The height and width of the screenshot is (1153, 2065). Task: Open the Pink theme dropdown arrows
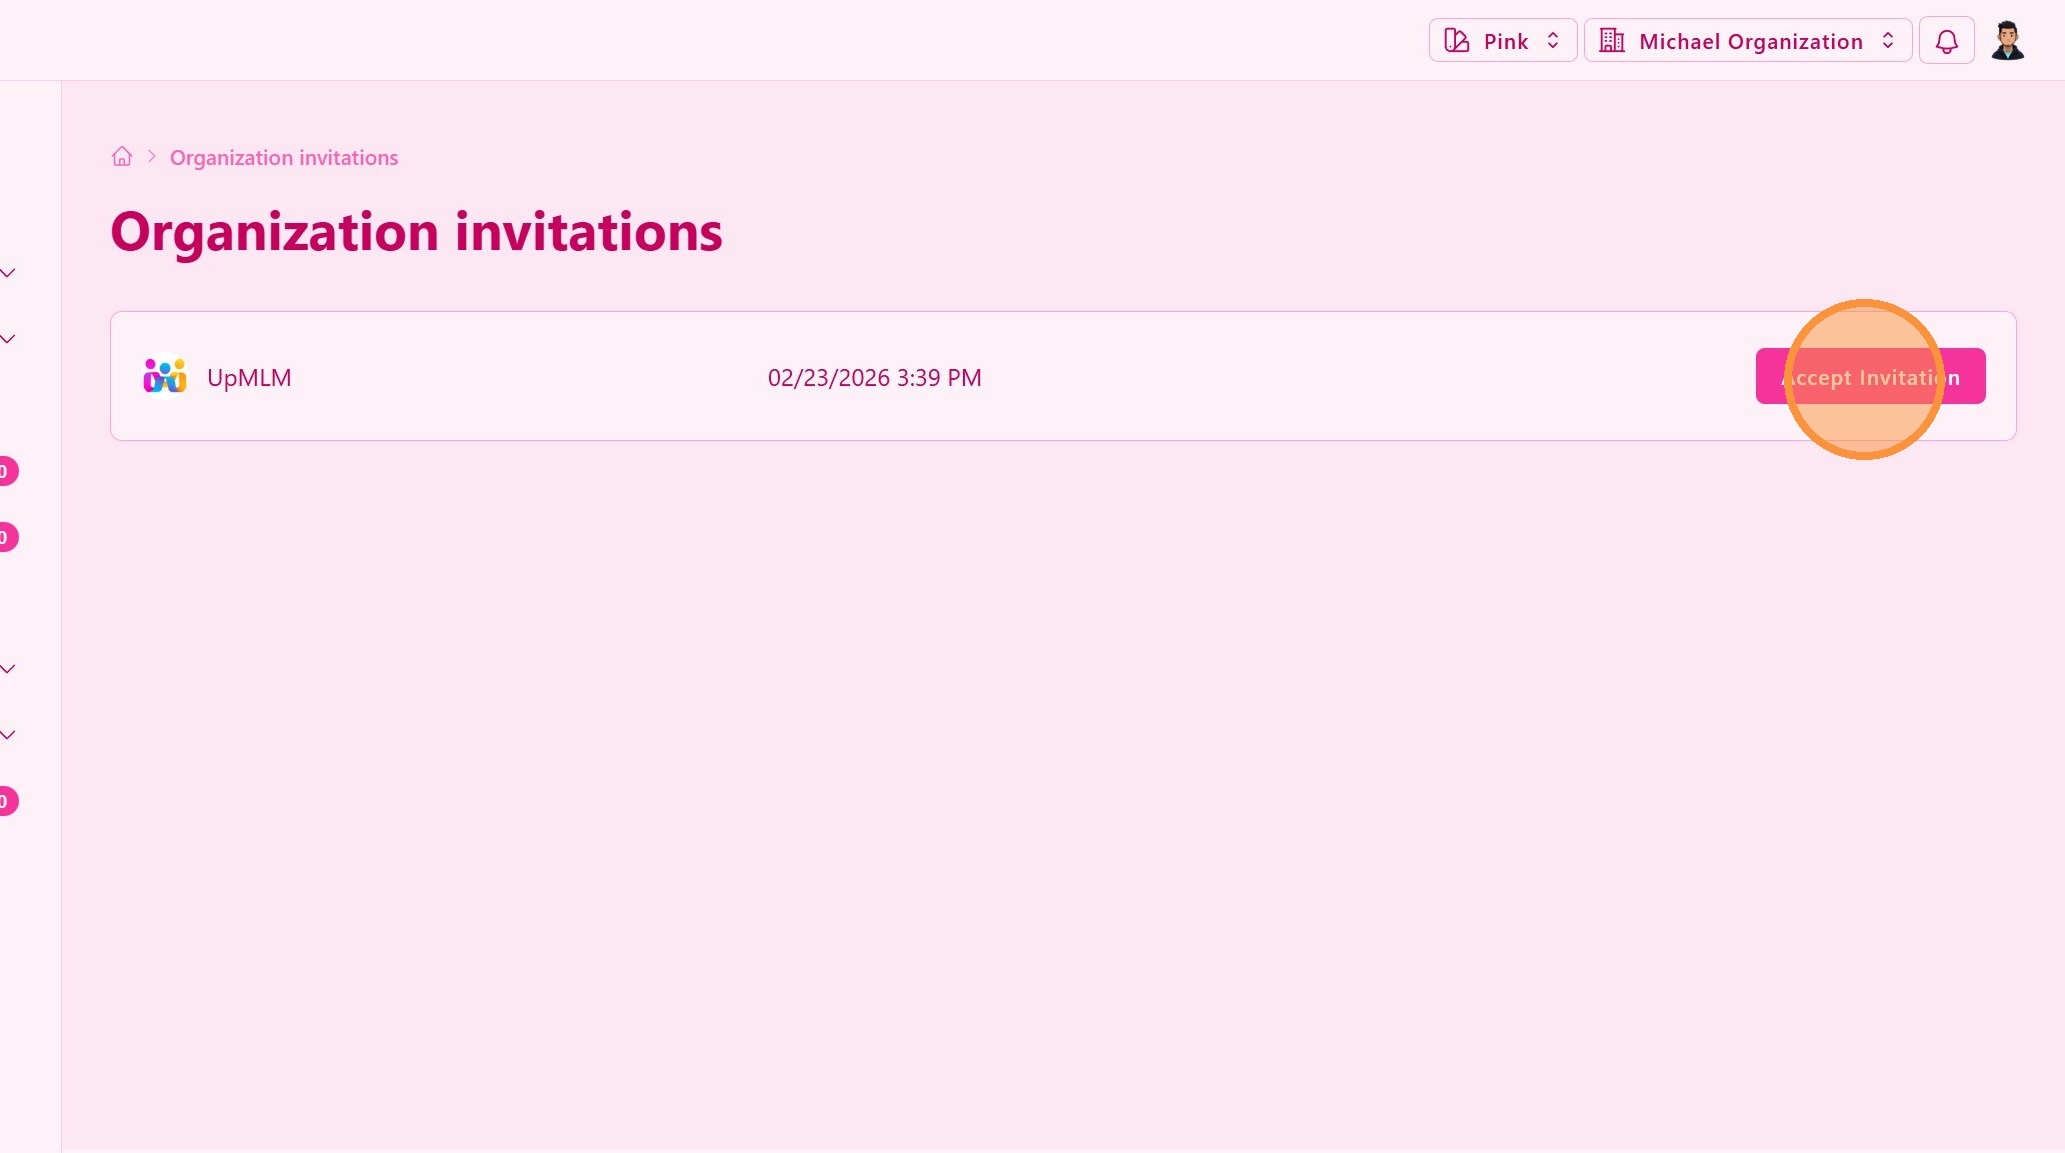click(1553, 41)
